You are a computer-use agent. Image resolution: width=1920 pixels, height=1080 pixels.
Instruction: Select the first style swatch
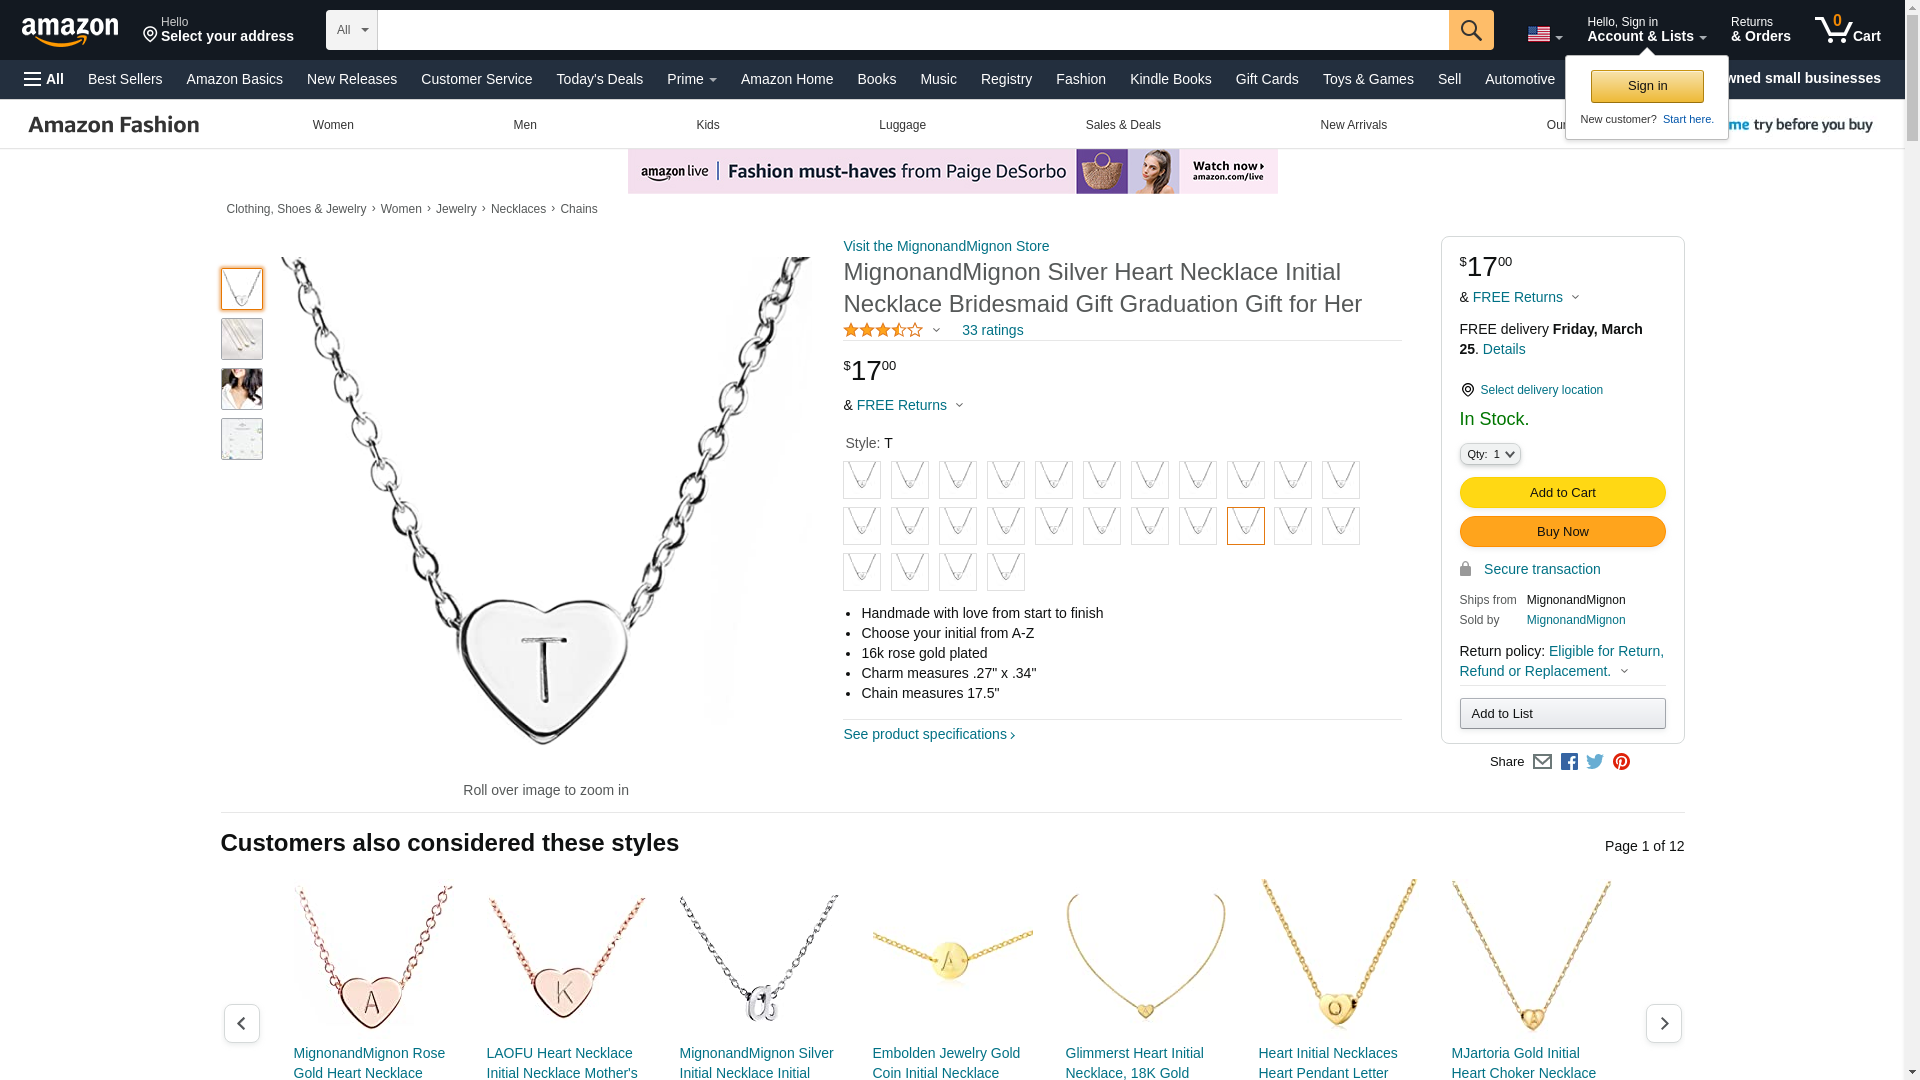[x=861, y=480]
